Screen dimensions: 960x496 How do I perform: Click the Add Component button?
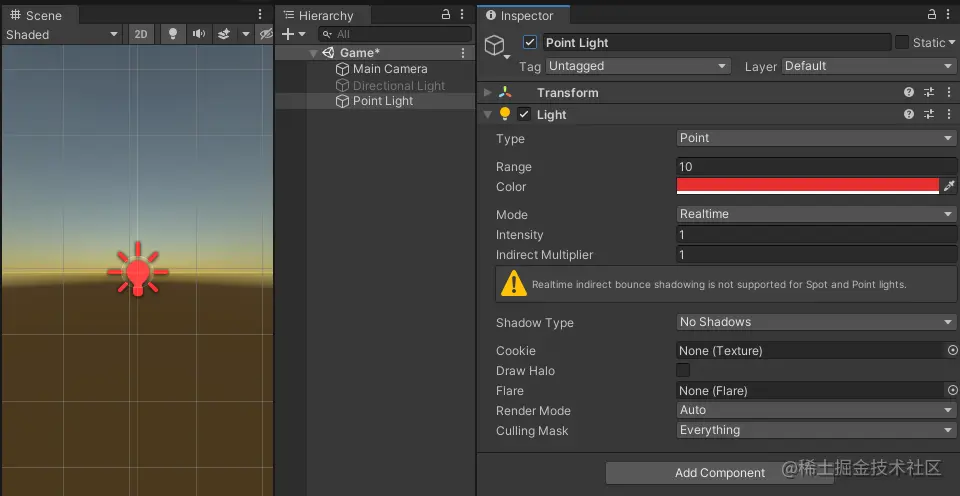pos(719,473)
